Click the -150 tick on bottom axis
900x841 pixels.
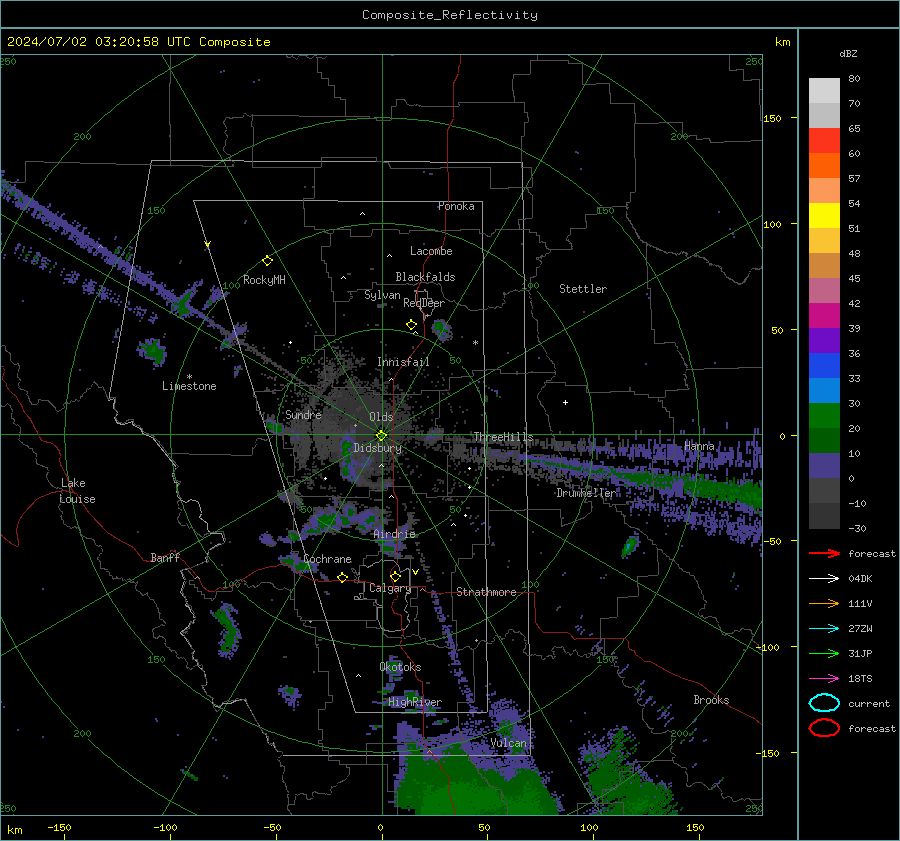pos(59,828)
